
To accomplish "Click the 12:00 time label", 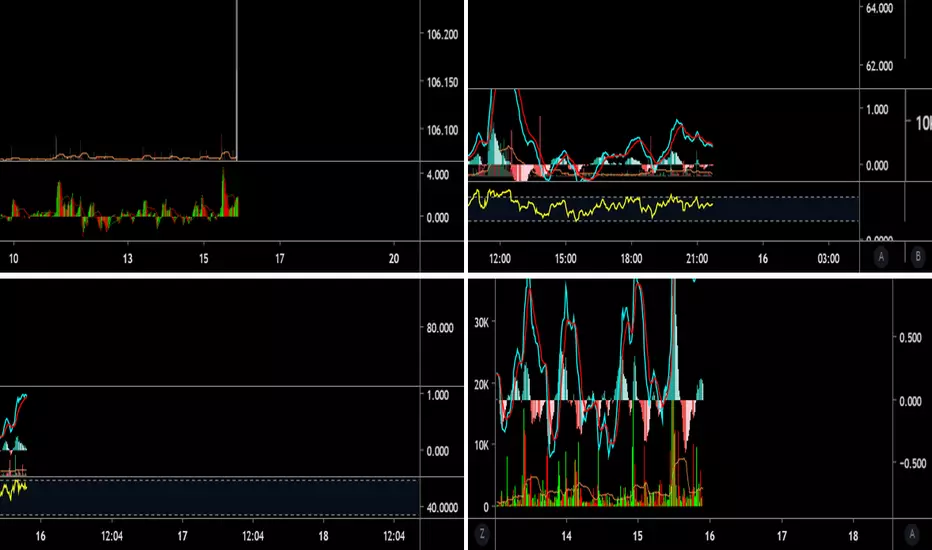I will (x=500, y=259).
